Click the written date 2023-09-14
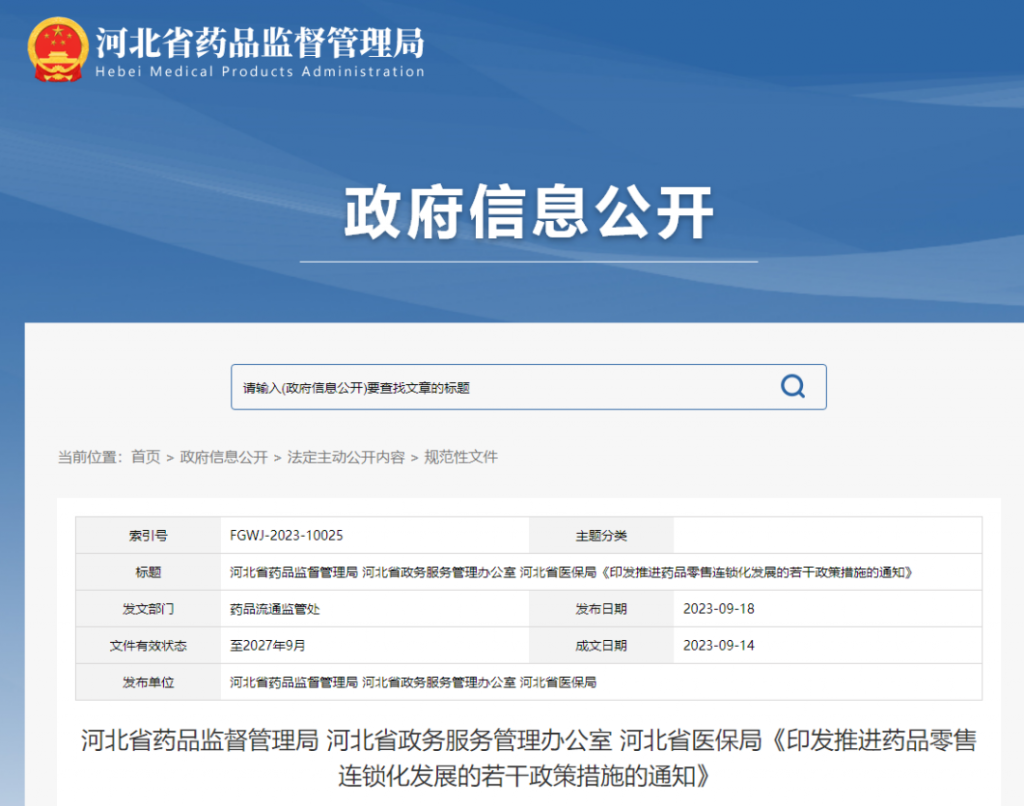This screenshot has width=1024, height=806. (x=719, y=645)
